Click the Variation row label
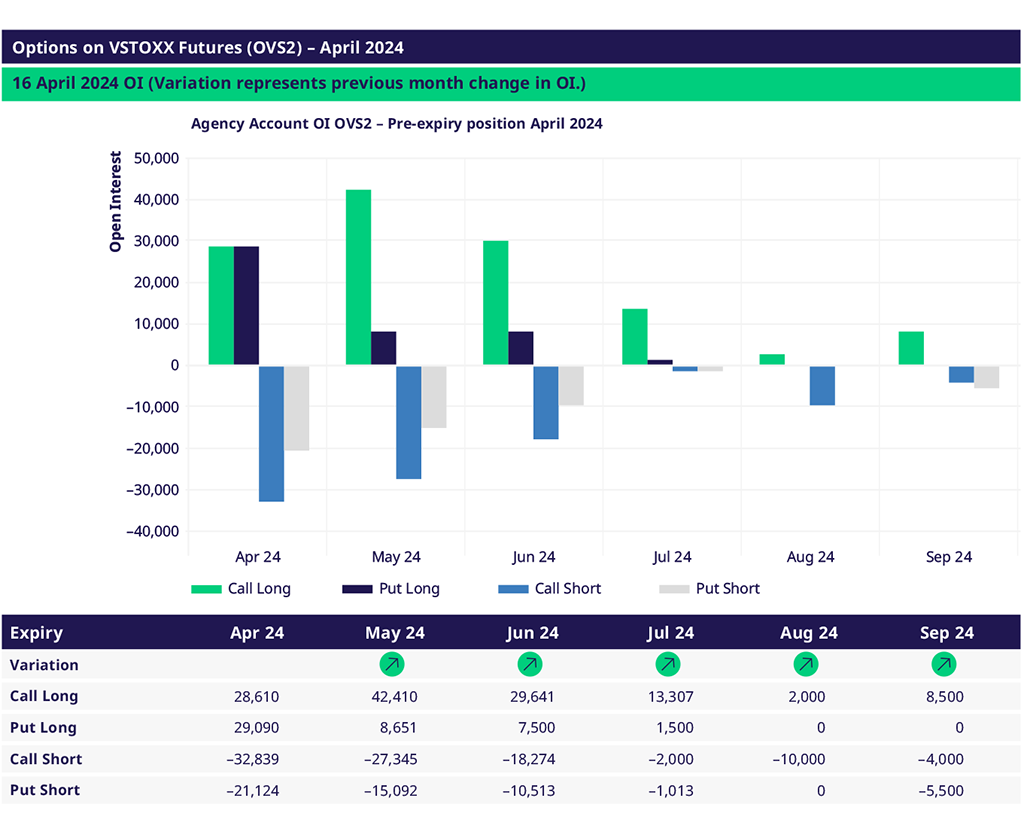 (x=44, y=665)
